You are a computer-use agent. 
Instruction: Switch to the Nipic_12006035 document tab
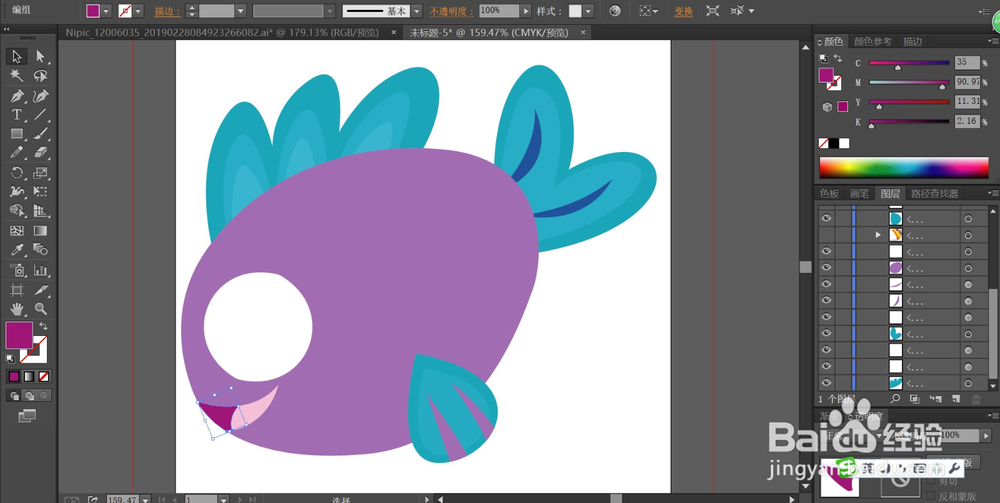pos(222,32)
